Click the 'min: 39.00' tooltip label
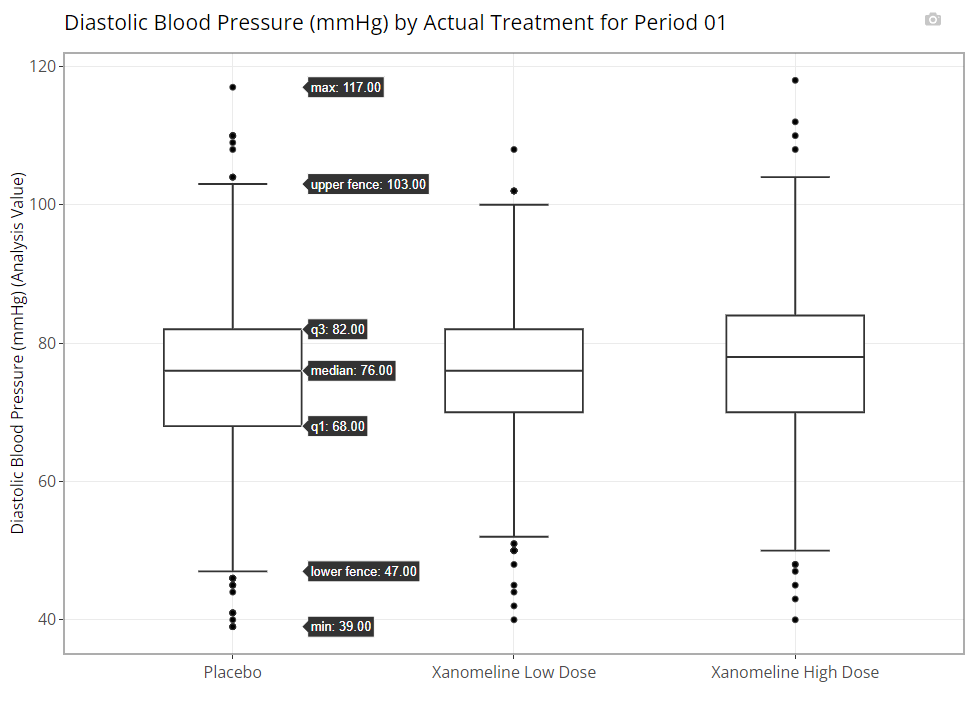Image resolution: width=974 pixels, height=702 pixels. pyautogui.click(x=339, y=626)
